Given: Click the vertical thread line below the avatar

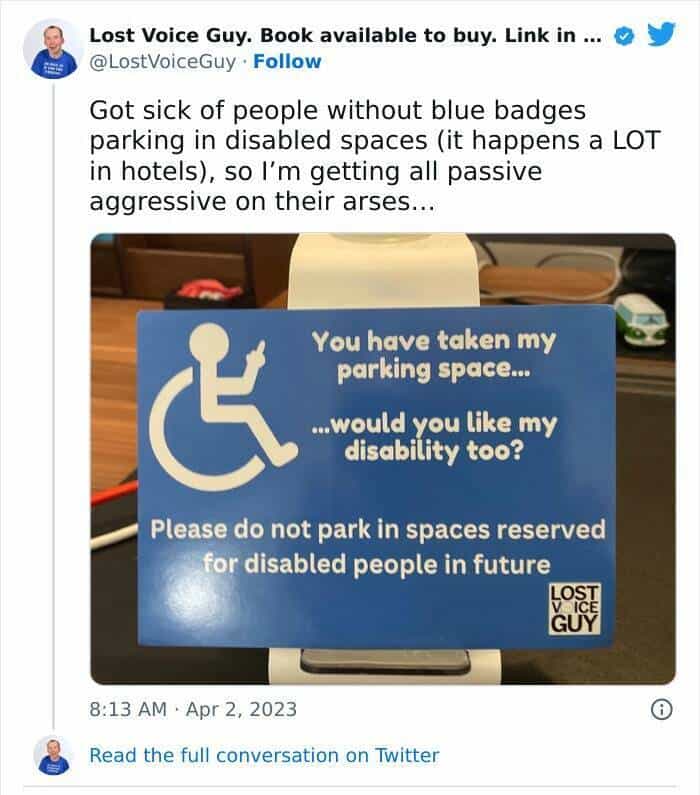Looking at the screenshot, I should coord(53,406).
